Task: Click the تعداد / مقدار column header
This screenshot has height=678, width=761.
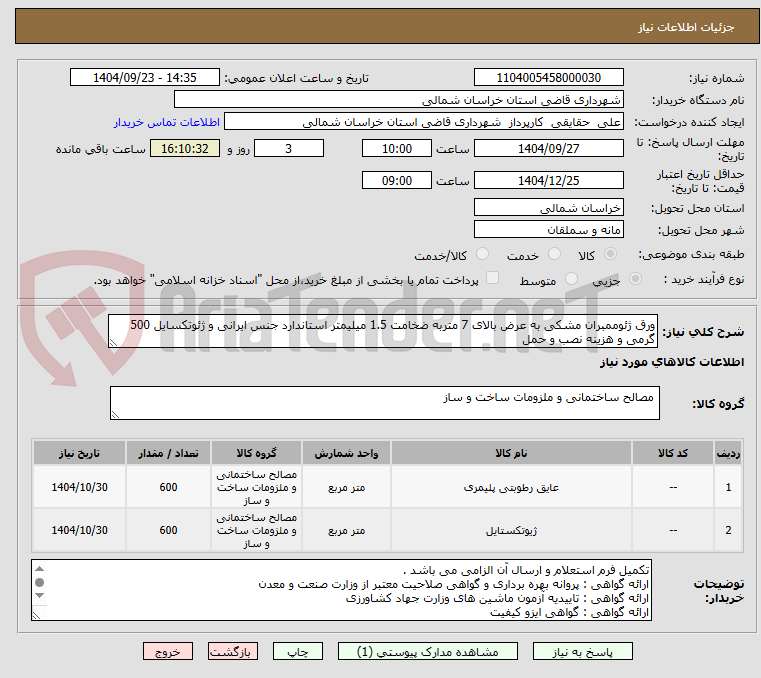Action: pos(168,453)
